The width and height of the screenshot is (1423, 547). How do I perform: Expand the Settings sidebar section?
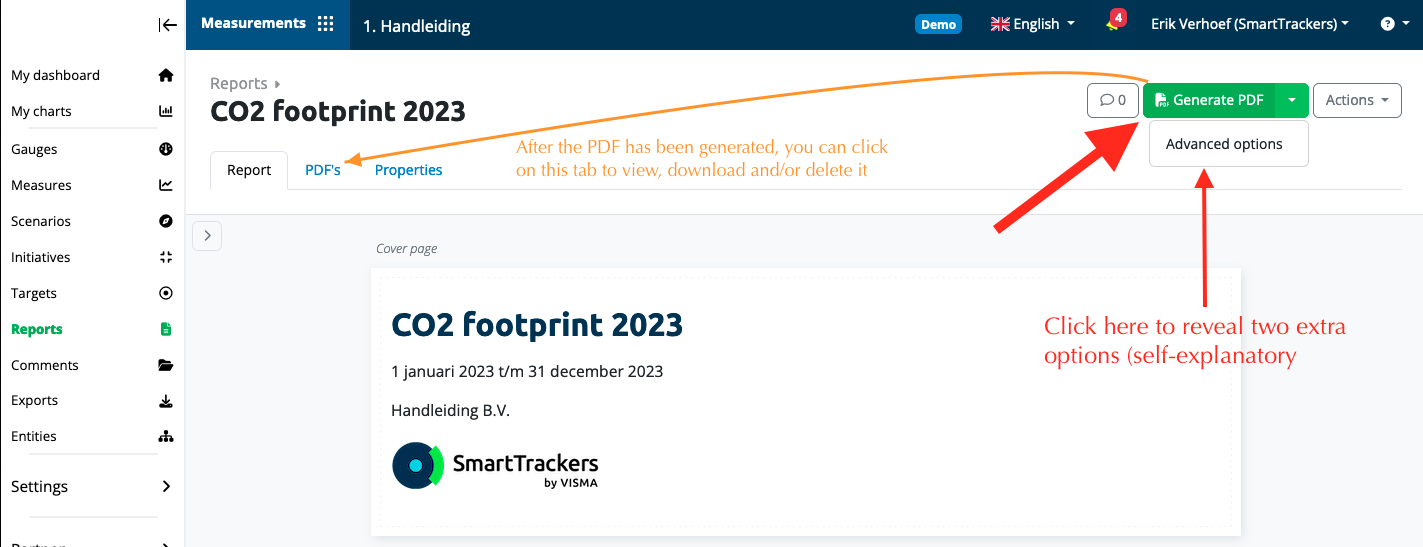92,486
